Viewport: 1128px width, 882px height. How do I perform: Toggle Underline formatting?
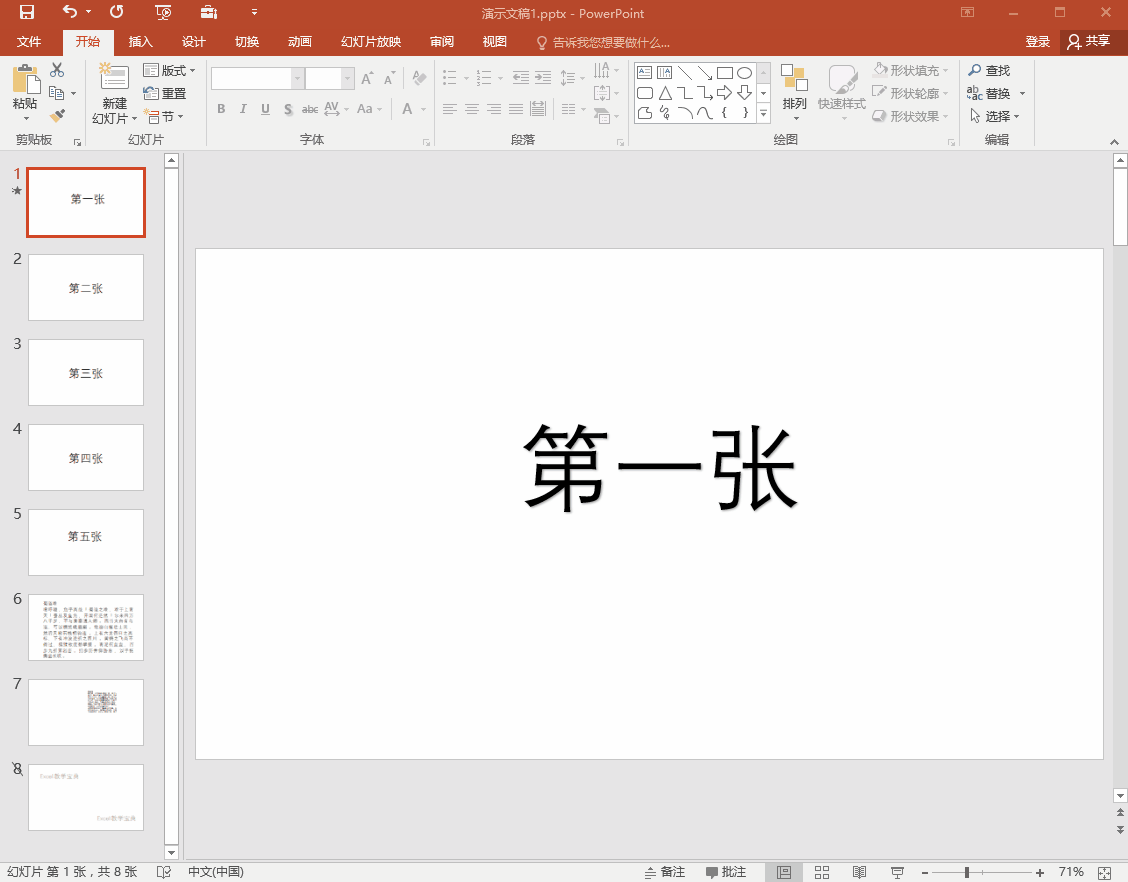(x=265, y=109)
